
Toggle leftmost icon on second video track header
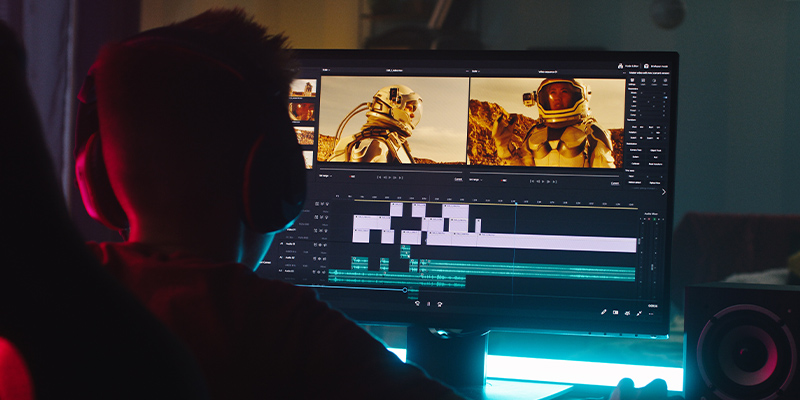(x=316, y=217)
